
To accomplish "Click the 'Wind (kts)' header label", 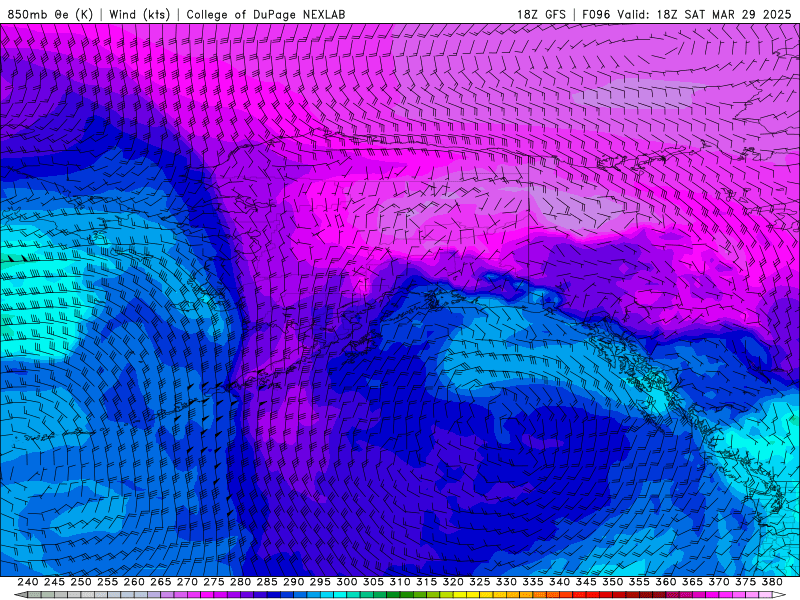I will pyautogui.click(x=140, y=14).
